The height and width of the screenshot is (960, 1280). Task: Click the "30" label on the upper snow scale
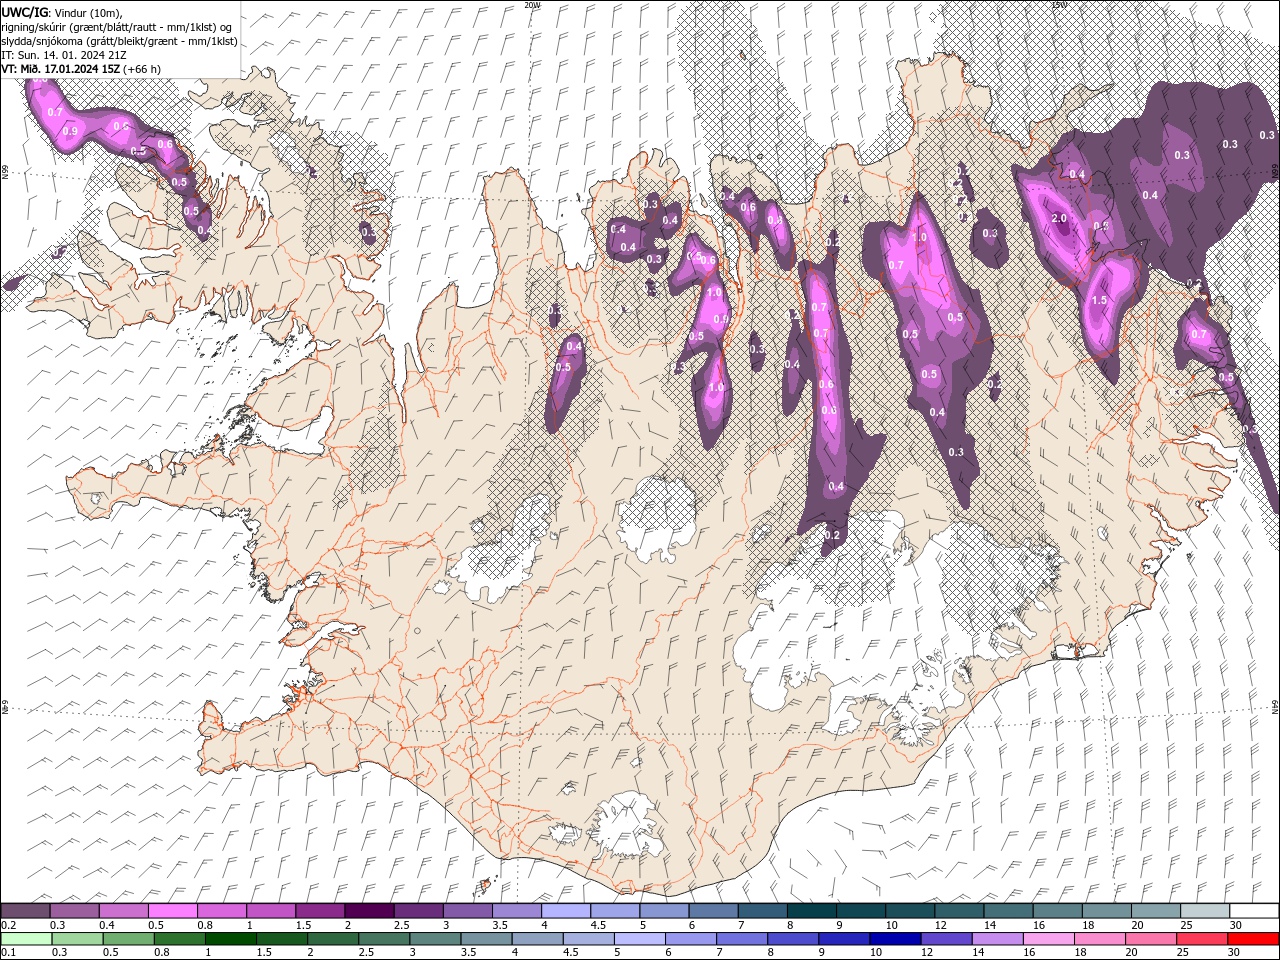(x=1237, y=925)
